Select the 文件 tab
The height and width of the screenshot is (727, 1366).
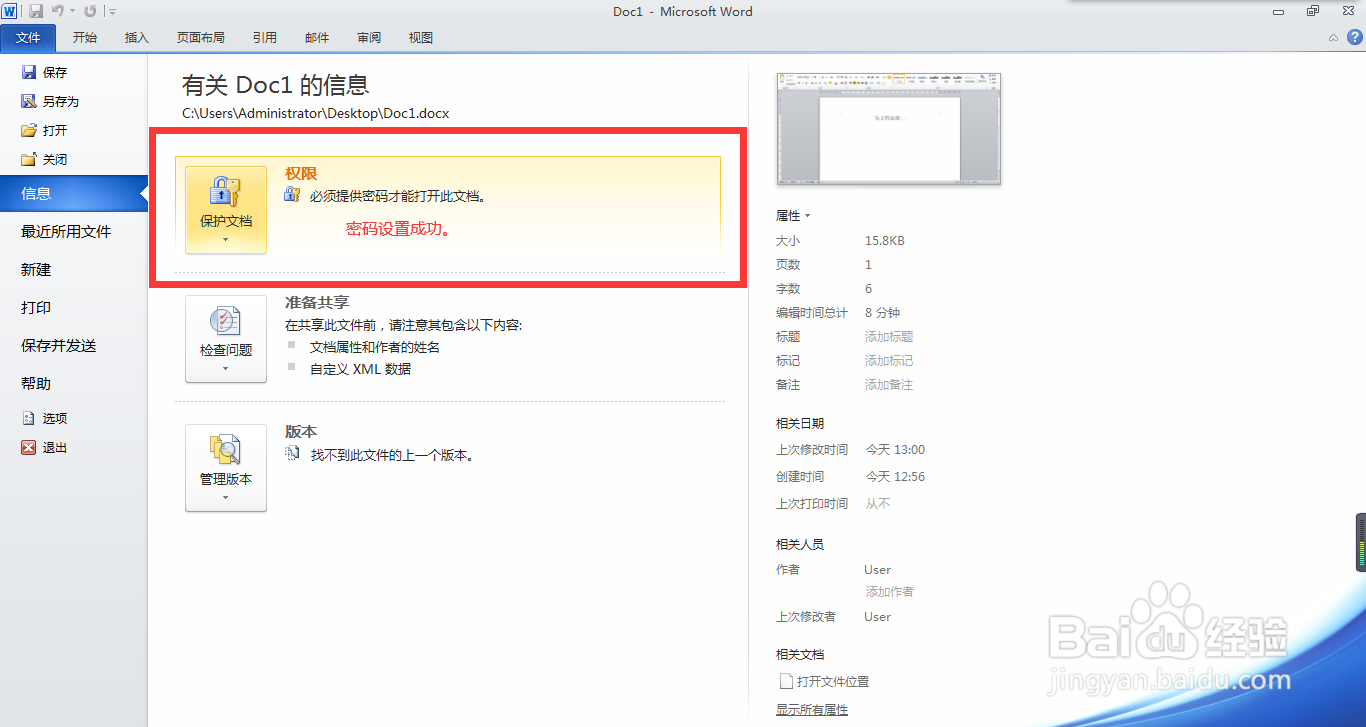point(29,38)
